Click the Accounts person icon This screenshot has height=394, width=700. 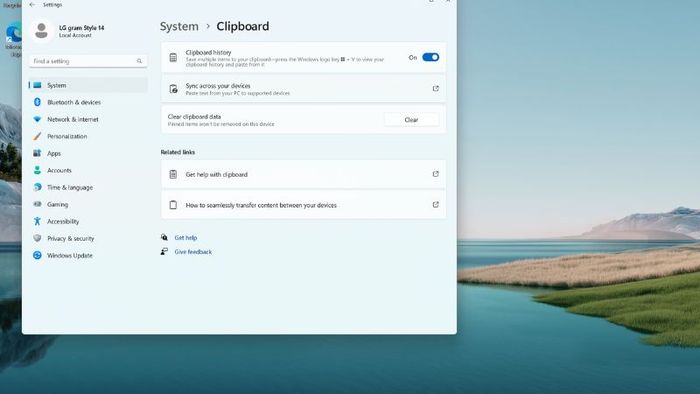point(37,170)
